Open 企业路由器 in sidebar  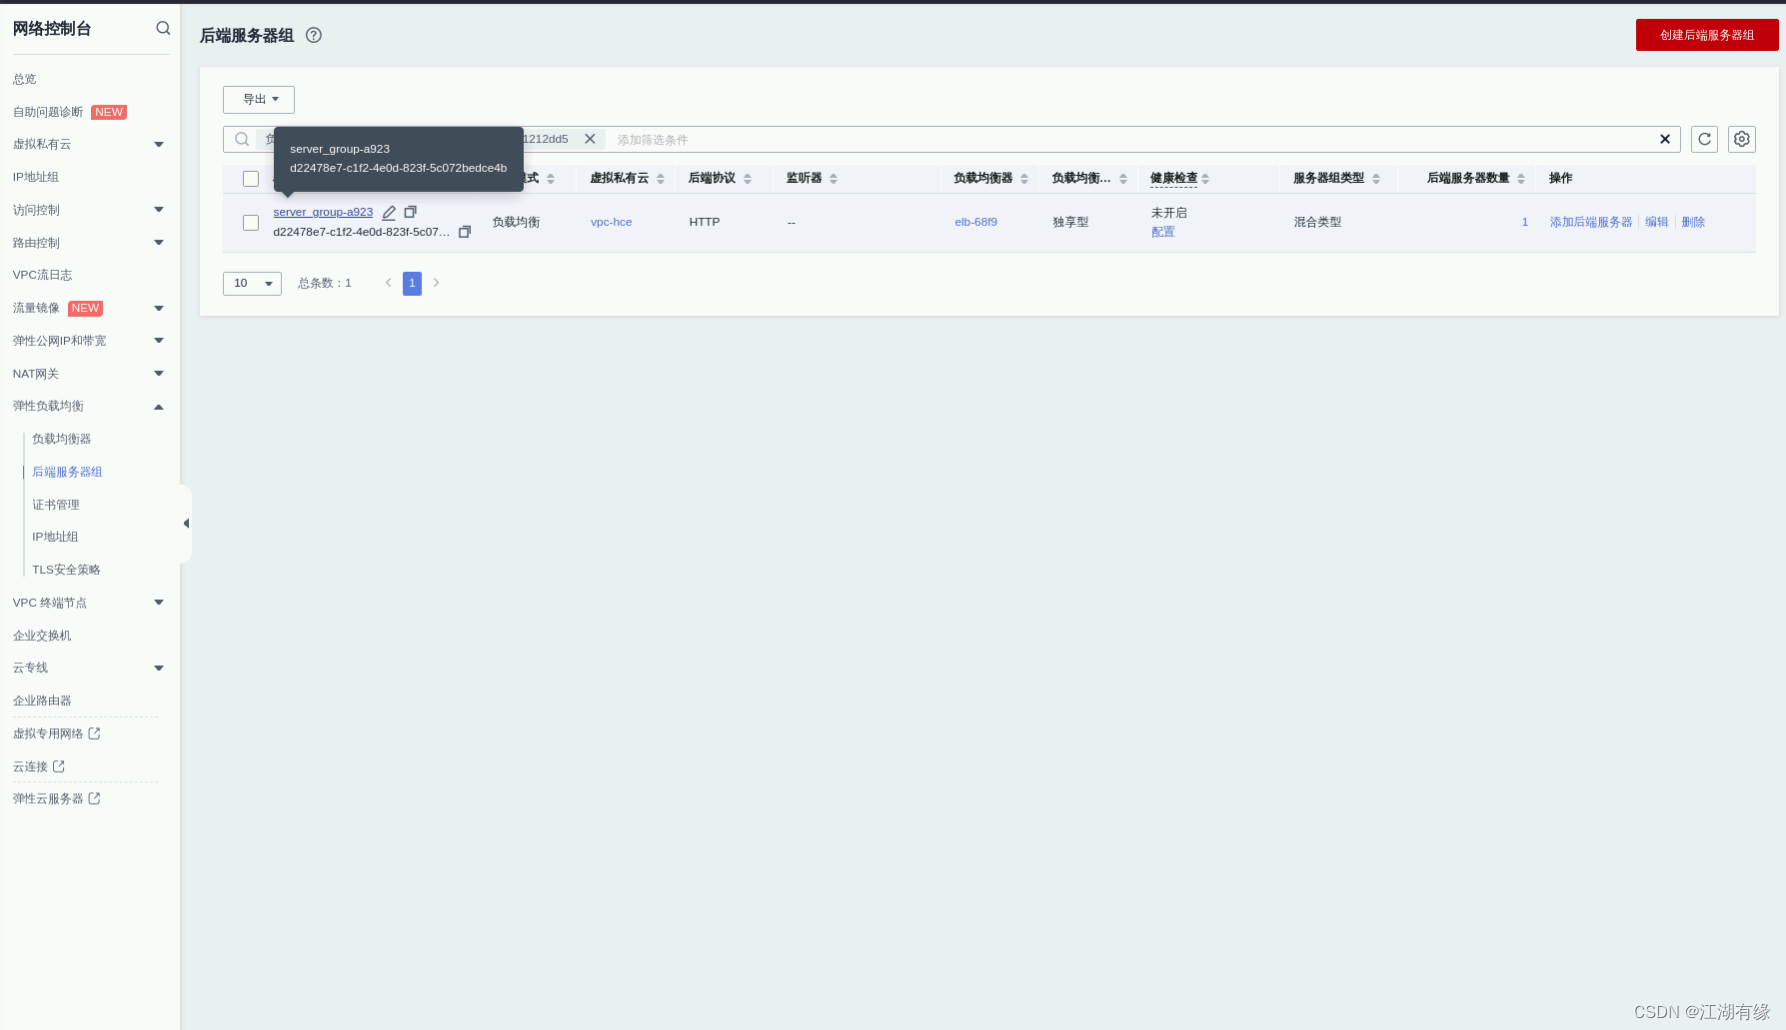point(42,701)
